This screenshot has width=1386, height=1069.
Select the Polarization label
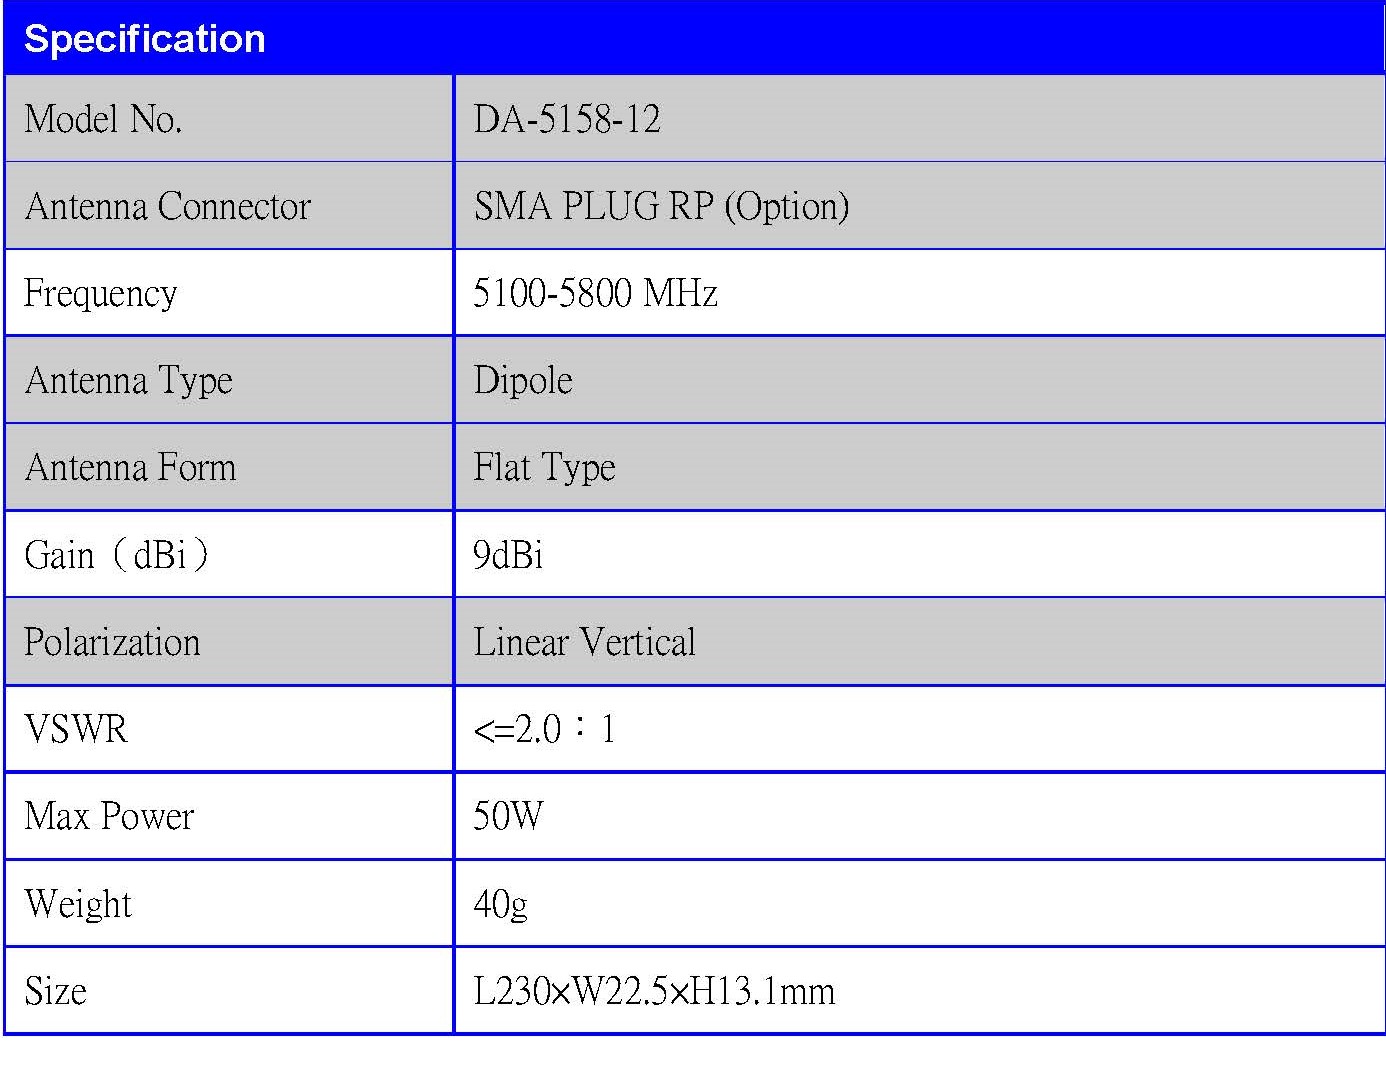(112, 642)
